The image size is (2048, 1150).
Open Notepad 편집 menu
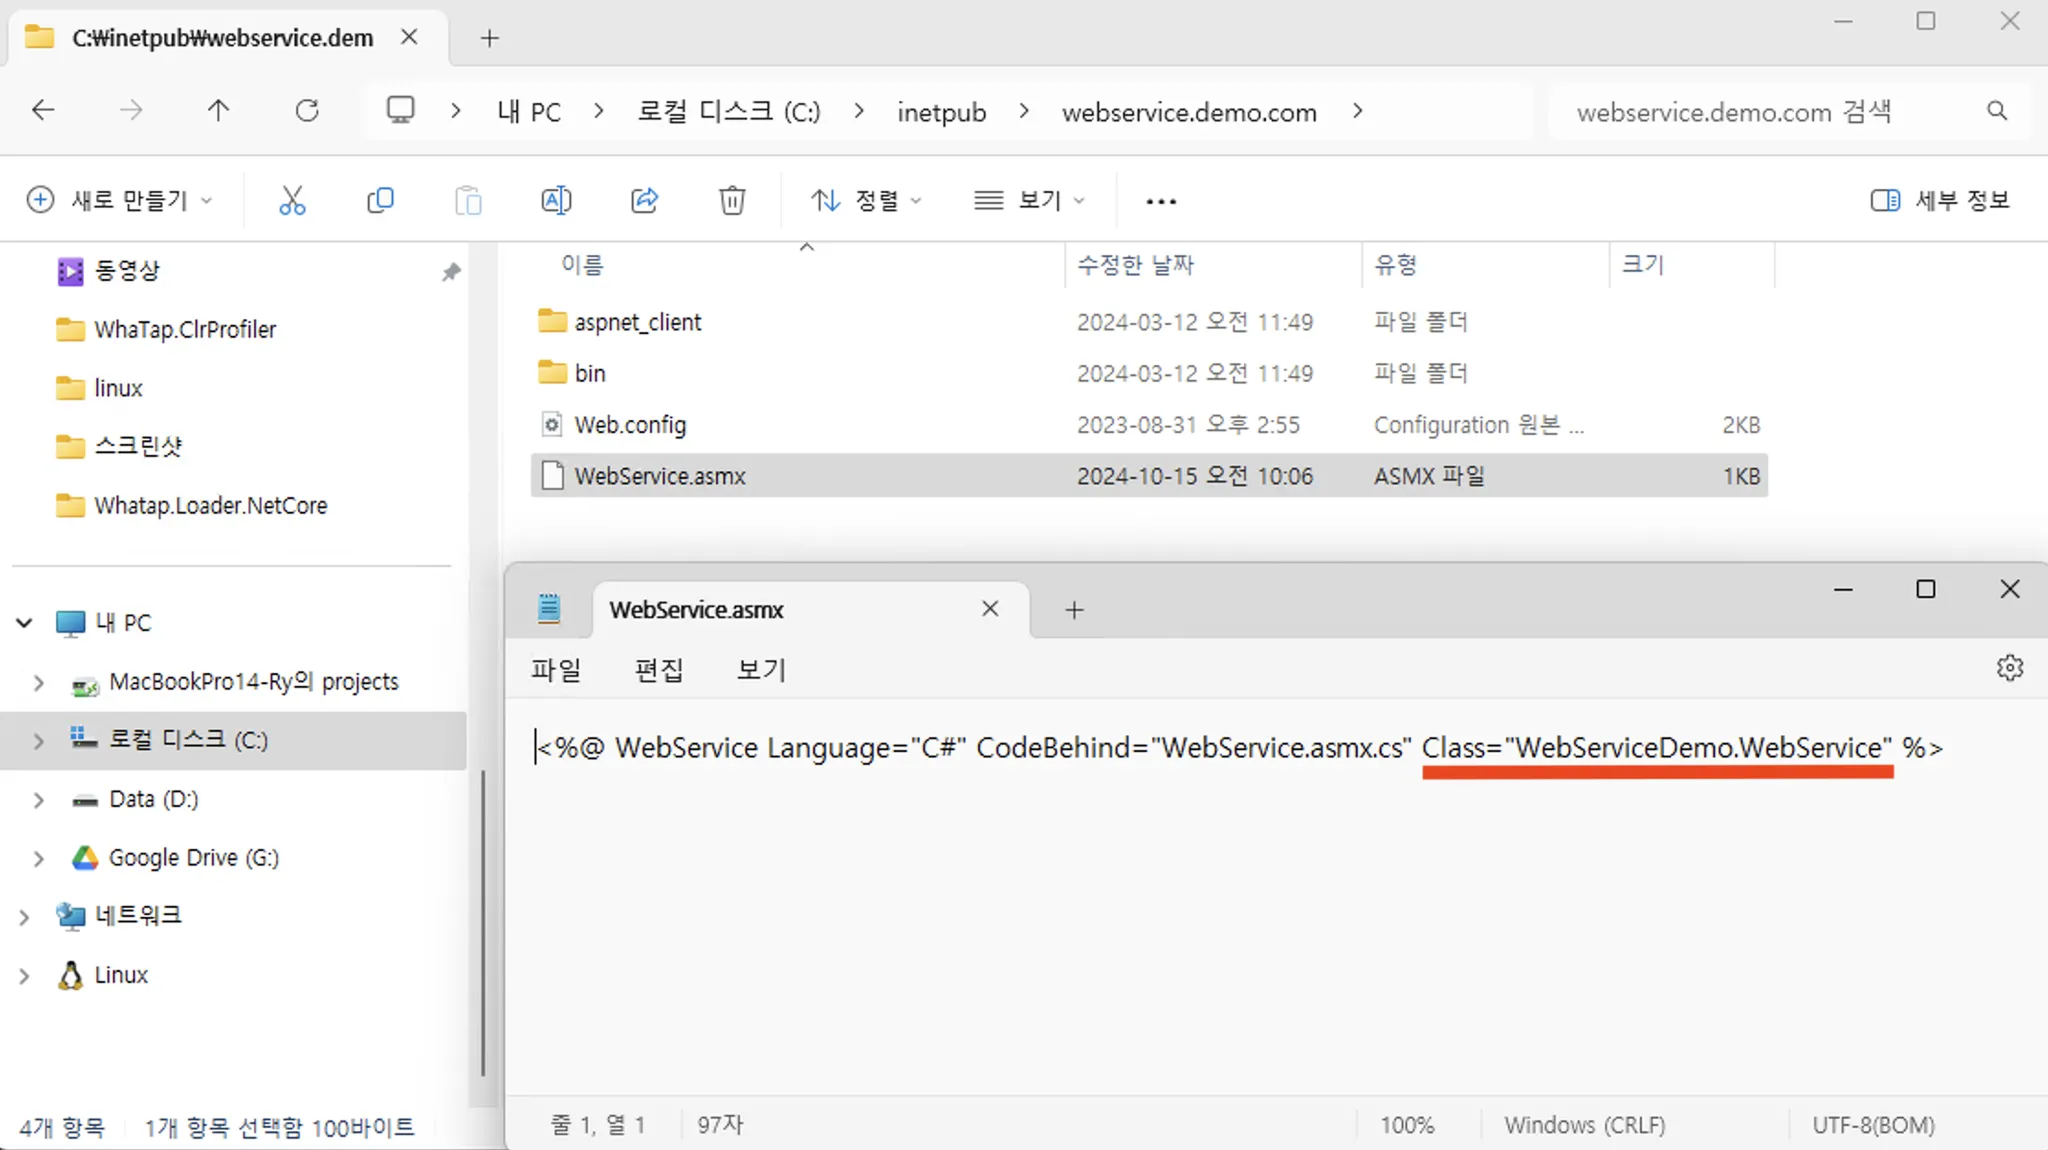(658, 670)
